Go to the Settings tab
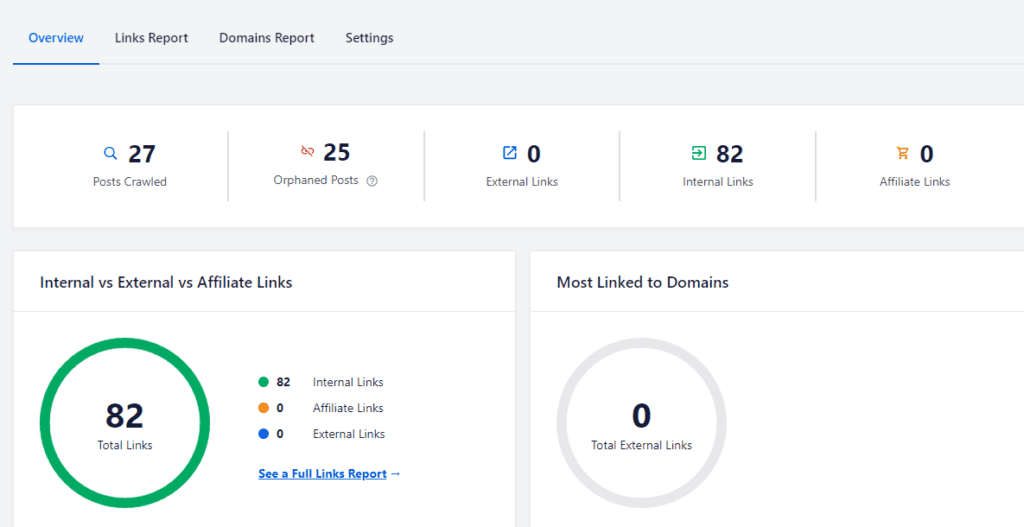This screenshot has height=527, width=1024. coord(370,38)
